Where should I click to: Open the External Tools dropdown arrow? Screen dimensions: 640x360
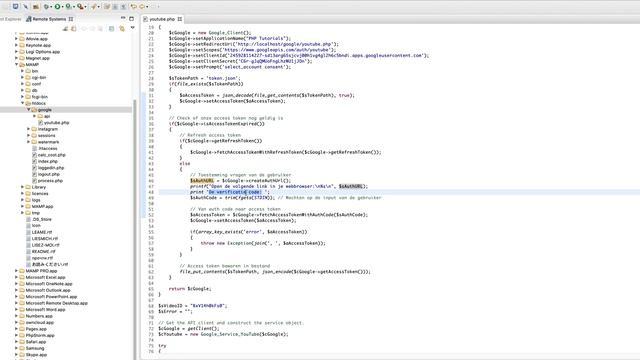(x=85, y=7)
